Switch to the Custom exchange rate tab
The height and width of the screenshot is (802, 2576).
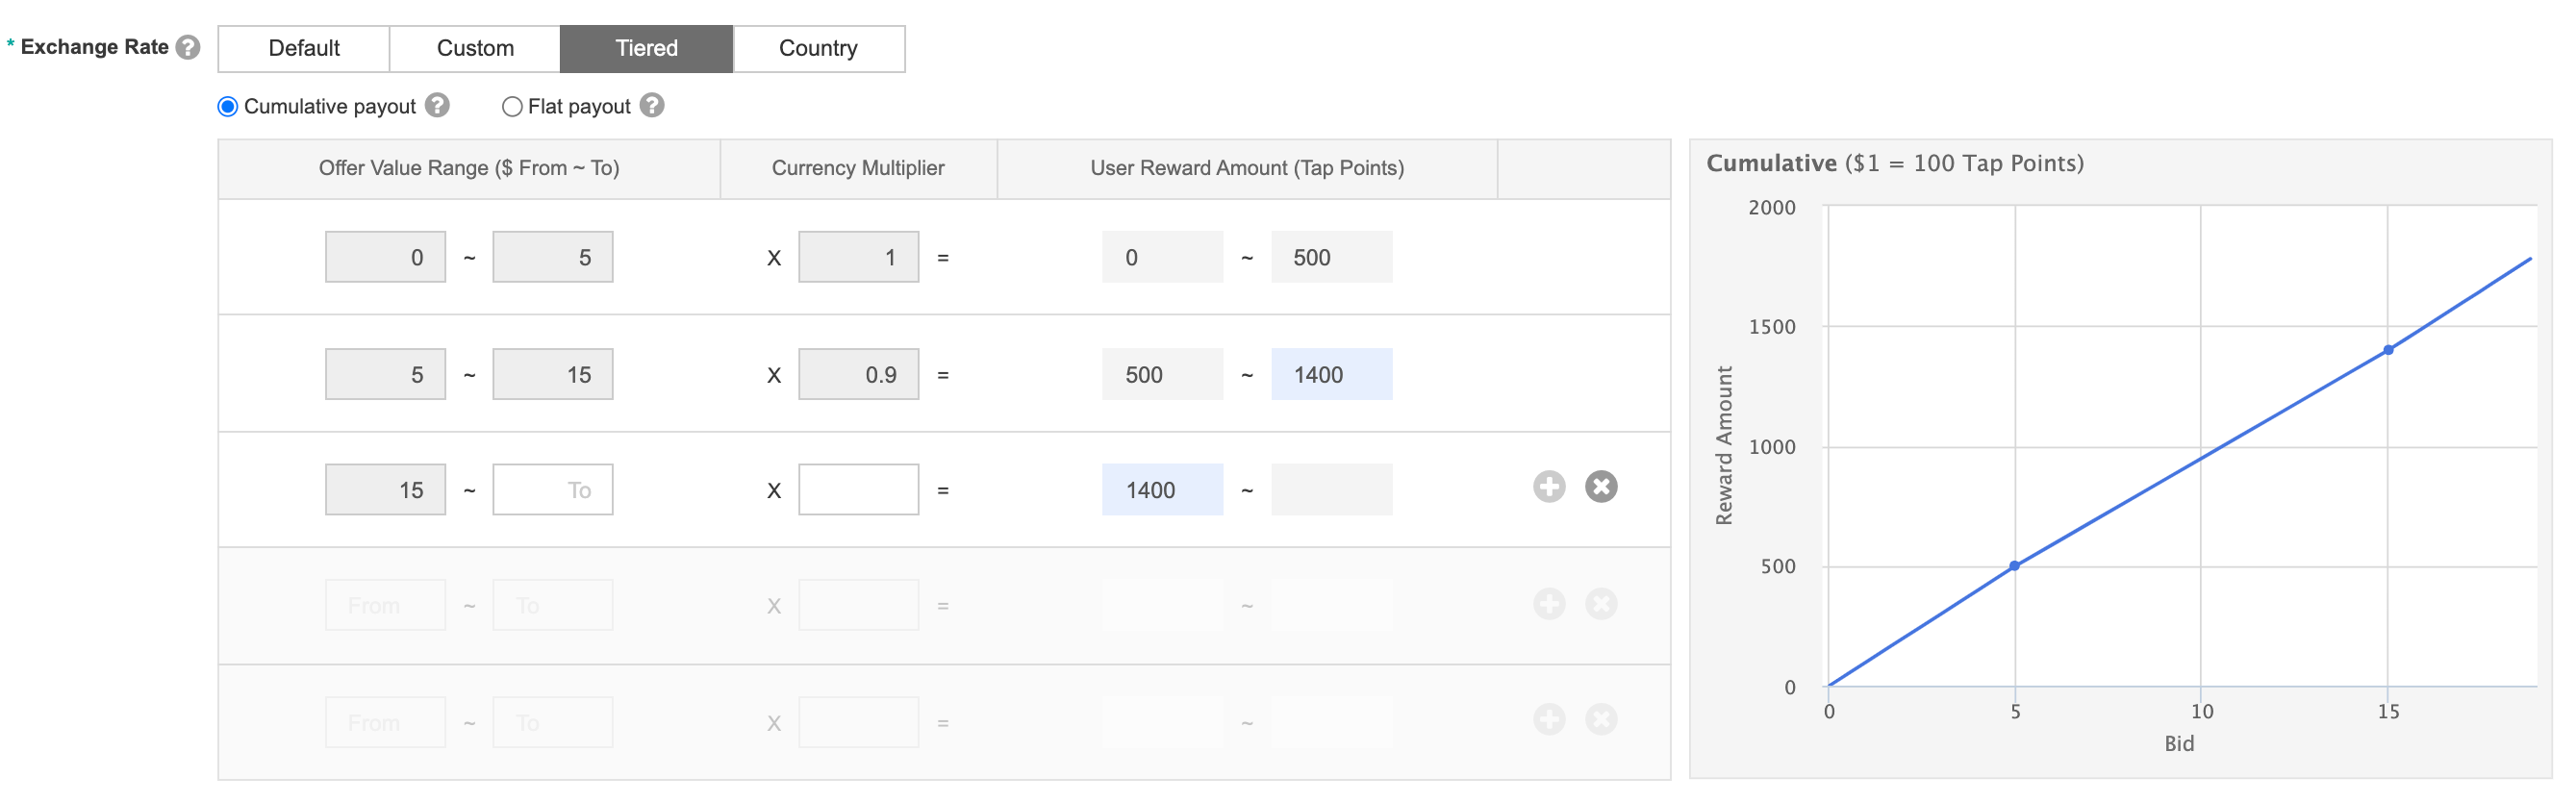pos(475,48)
